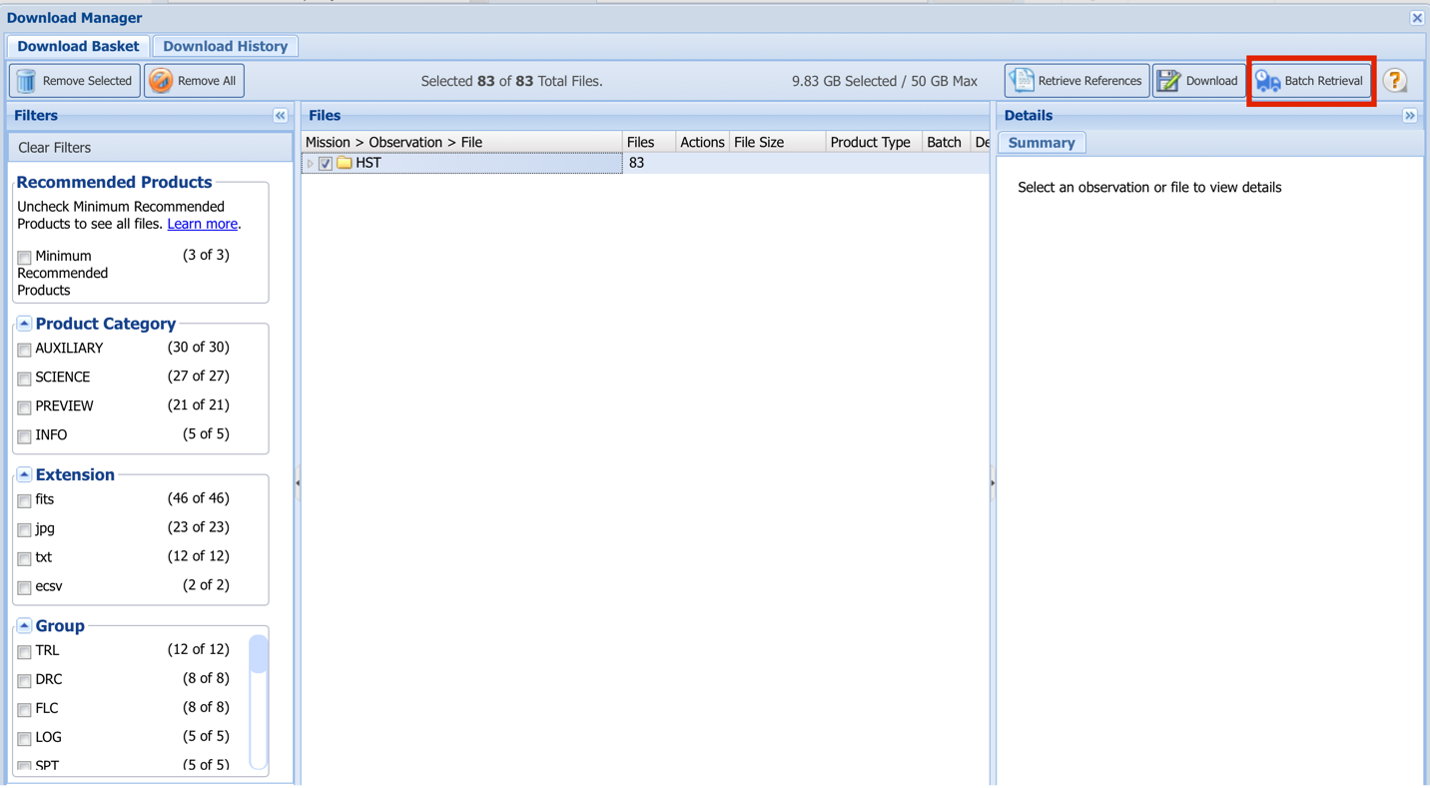The width and height of the screenshot is (1430, 788).
Task: Switch to the Download History tab
Action: point(225,46)
